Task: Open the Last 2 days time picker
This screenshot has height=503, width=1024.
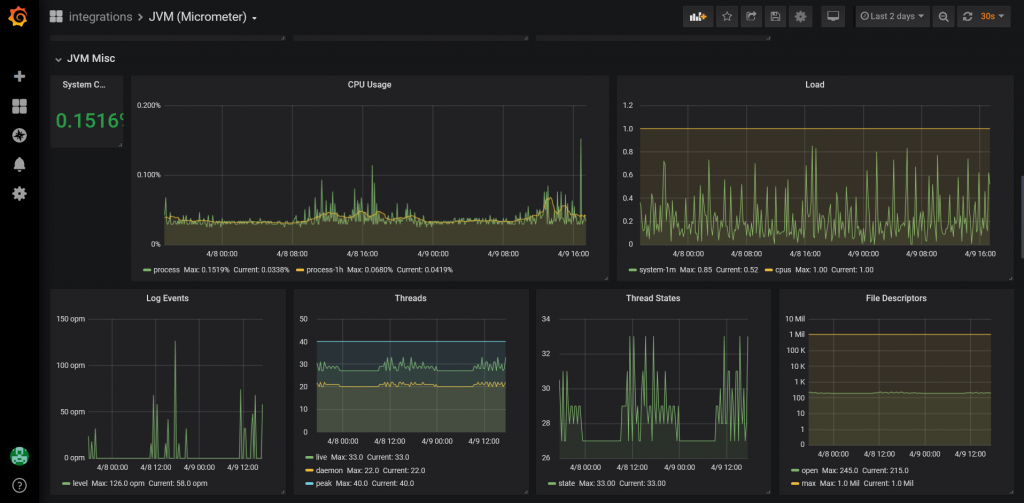Action: point(892,17)
